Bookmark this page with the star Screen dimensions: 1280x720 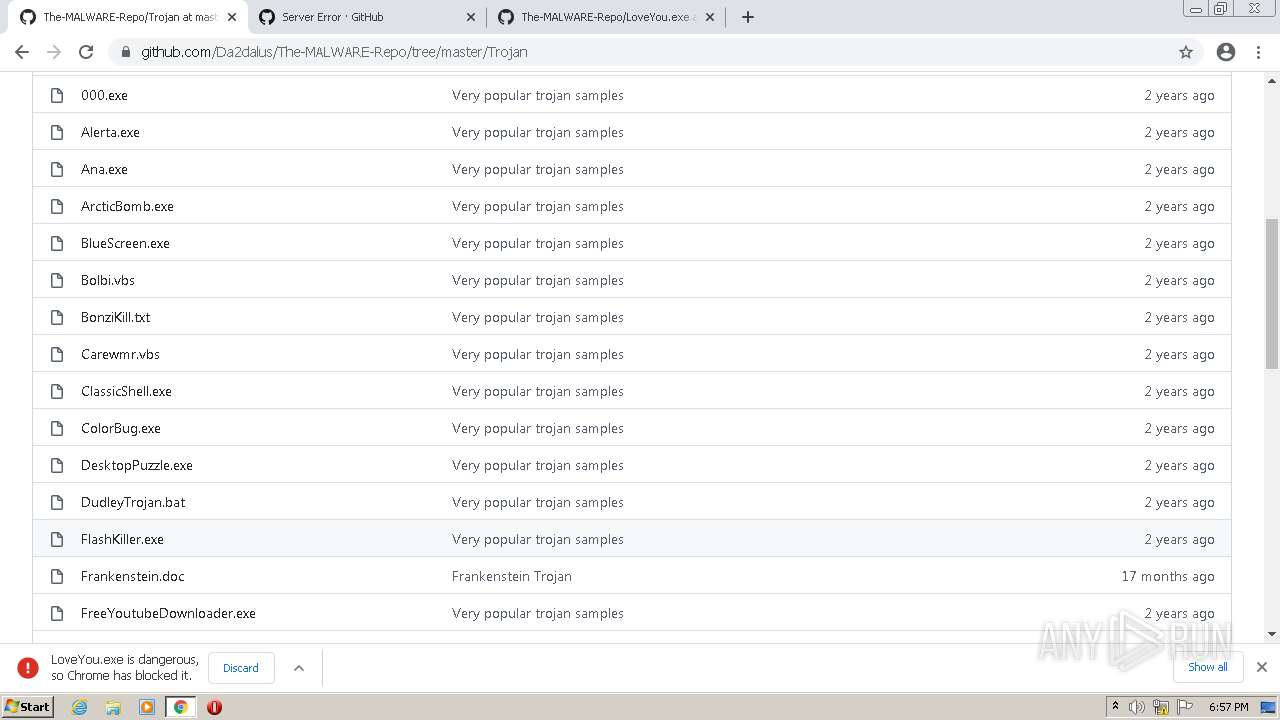pos(1186,52)
